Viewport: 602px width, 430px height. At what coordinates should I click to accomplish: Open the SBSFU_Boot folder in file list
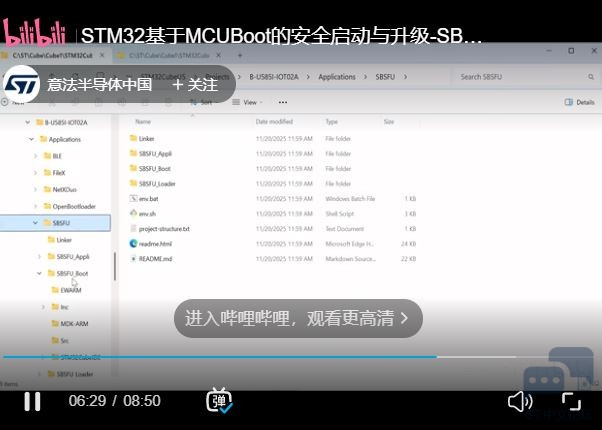pyautogui.click(x=150, y=169)
